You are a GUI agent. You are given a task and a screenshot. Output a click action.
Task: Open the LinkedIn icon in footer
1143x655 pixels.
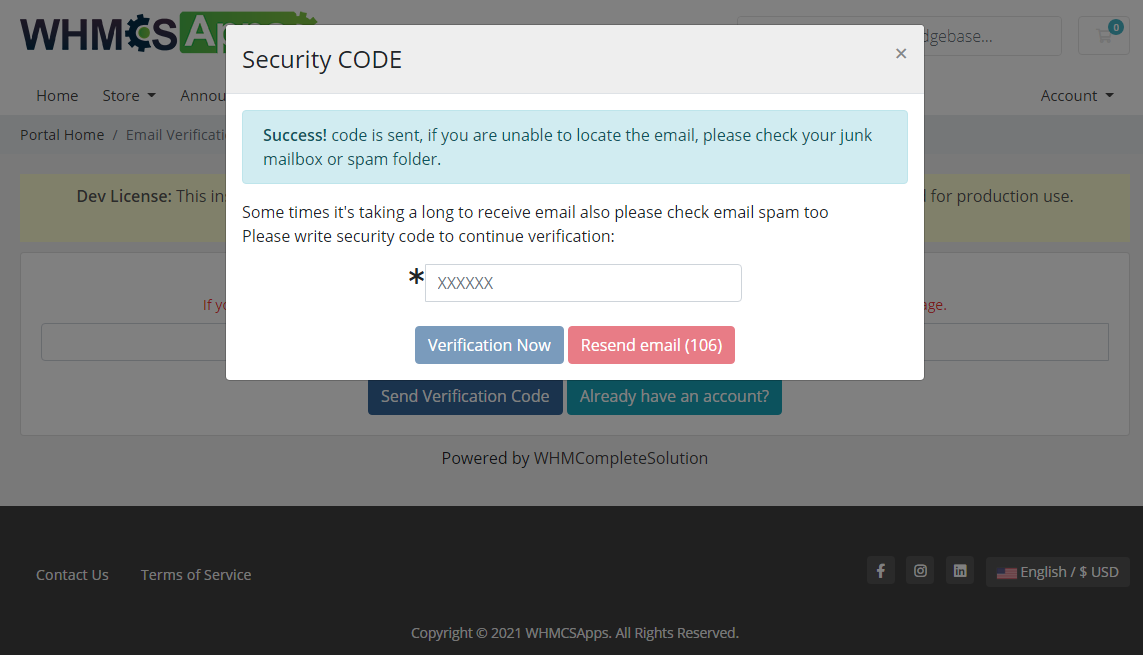(x=960, y=570)
